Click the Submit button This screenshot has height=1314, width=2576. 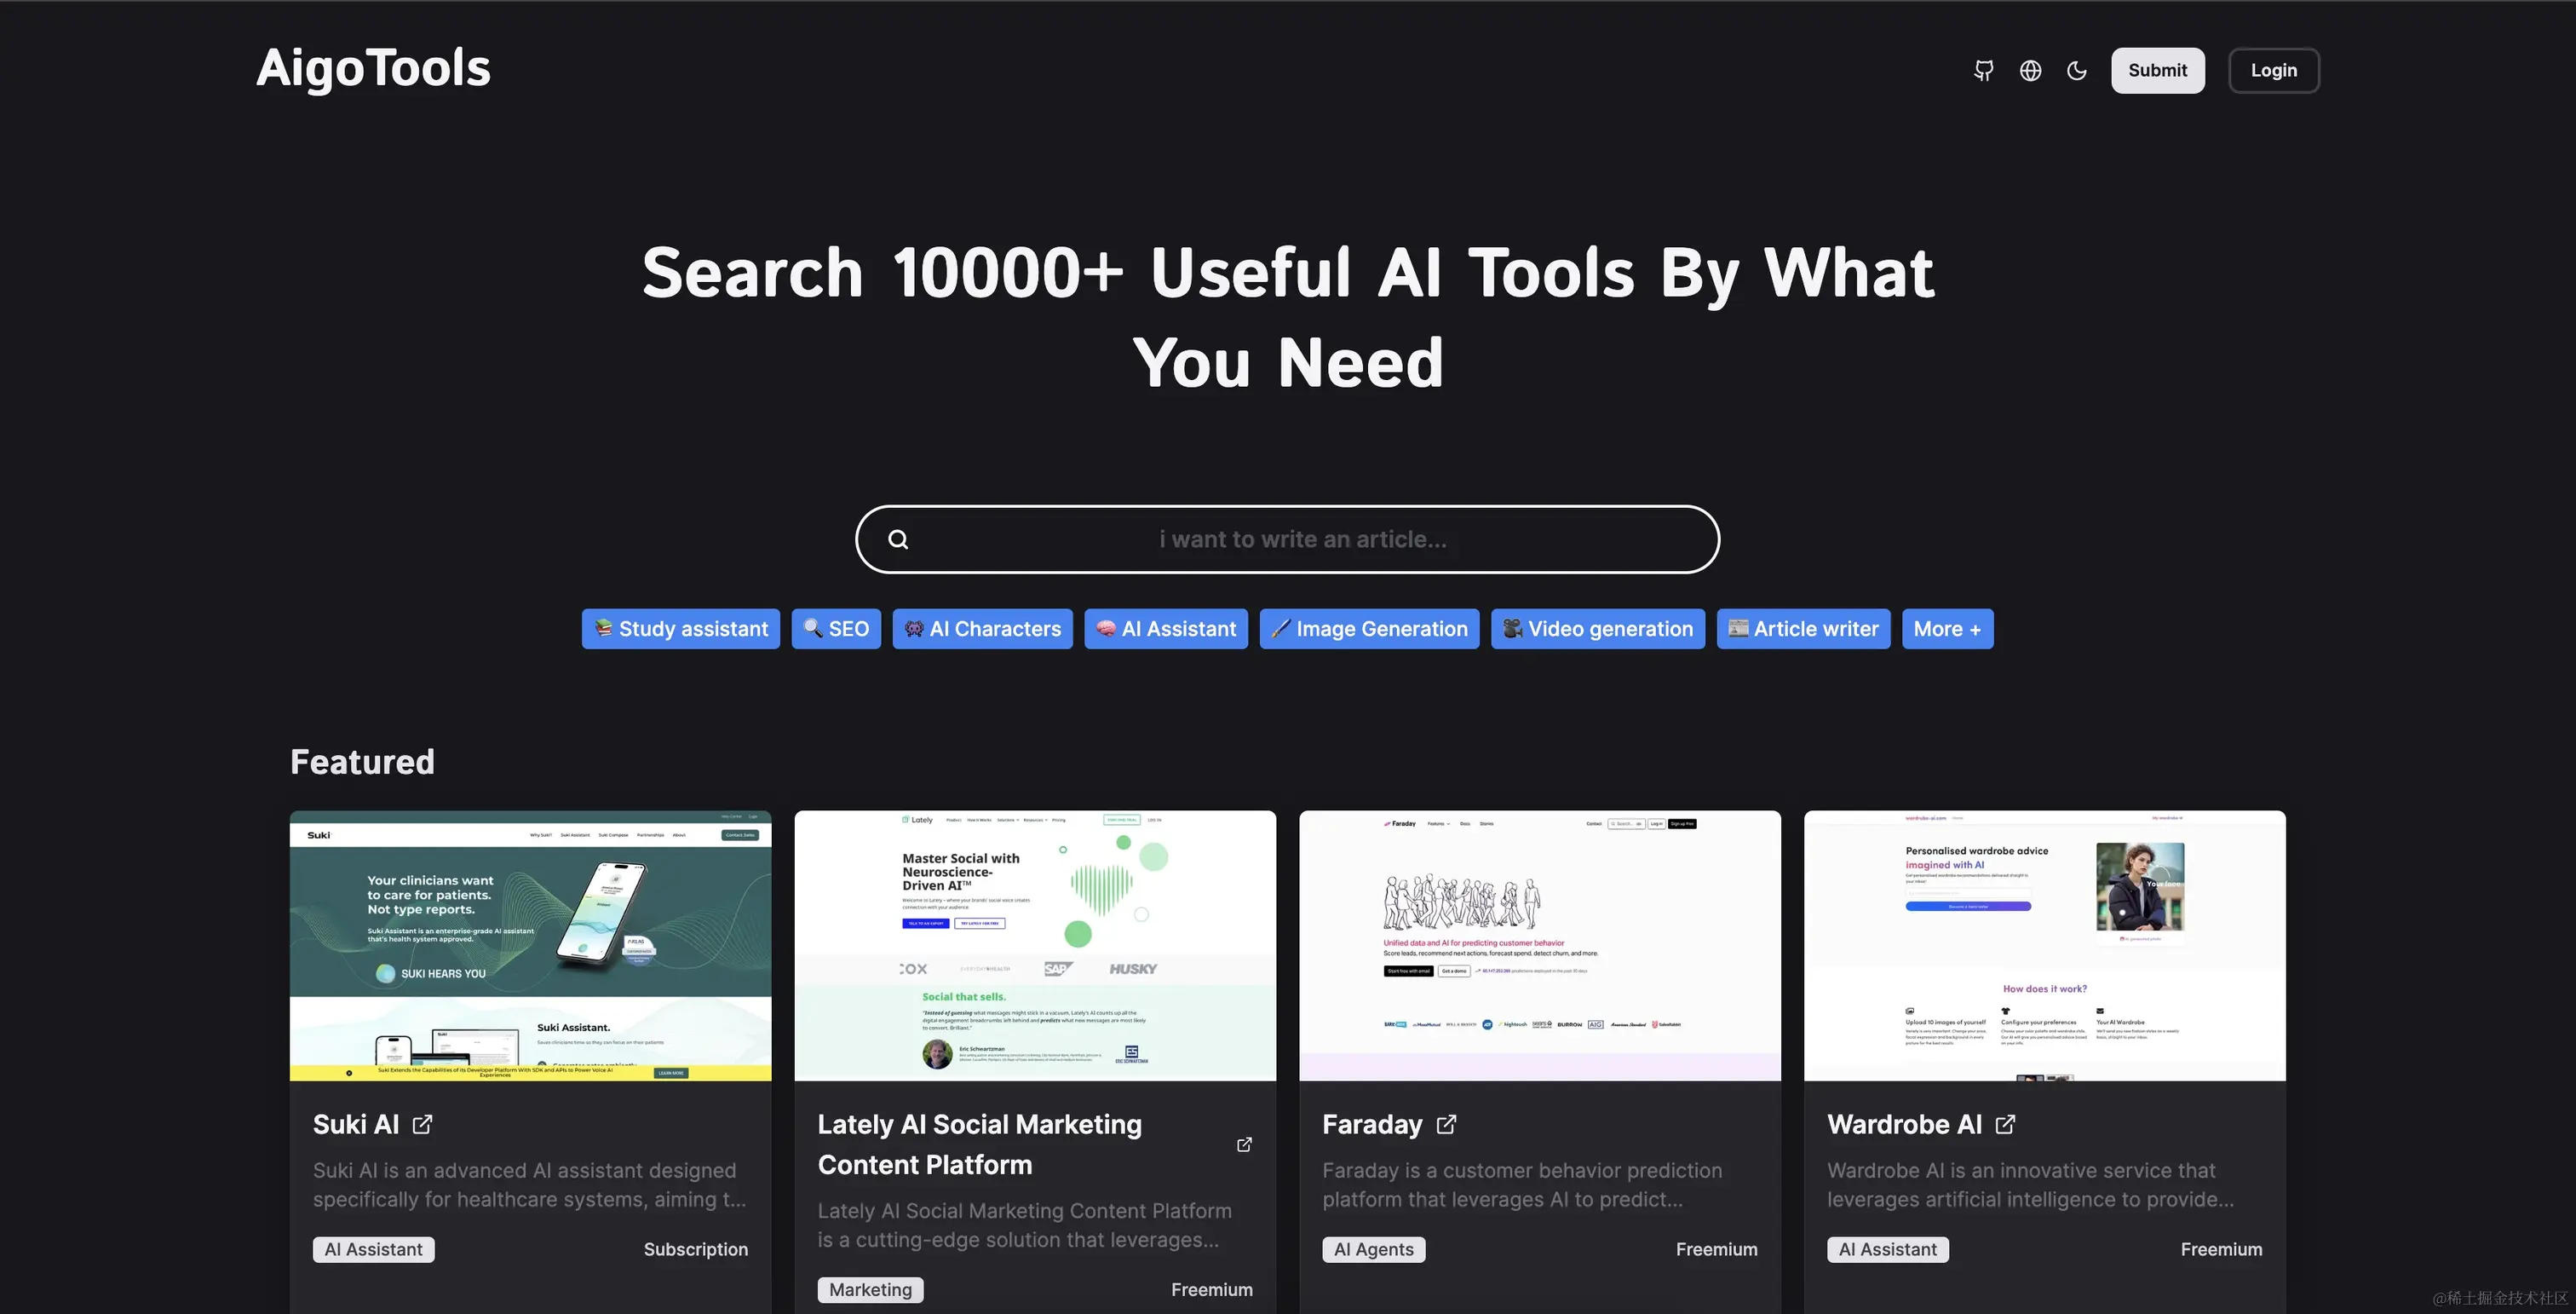(x=2157, y=70)
